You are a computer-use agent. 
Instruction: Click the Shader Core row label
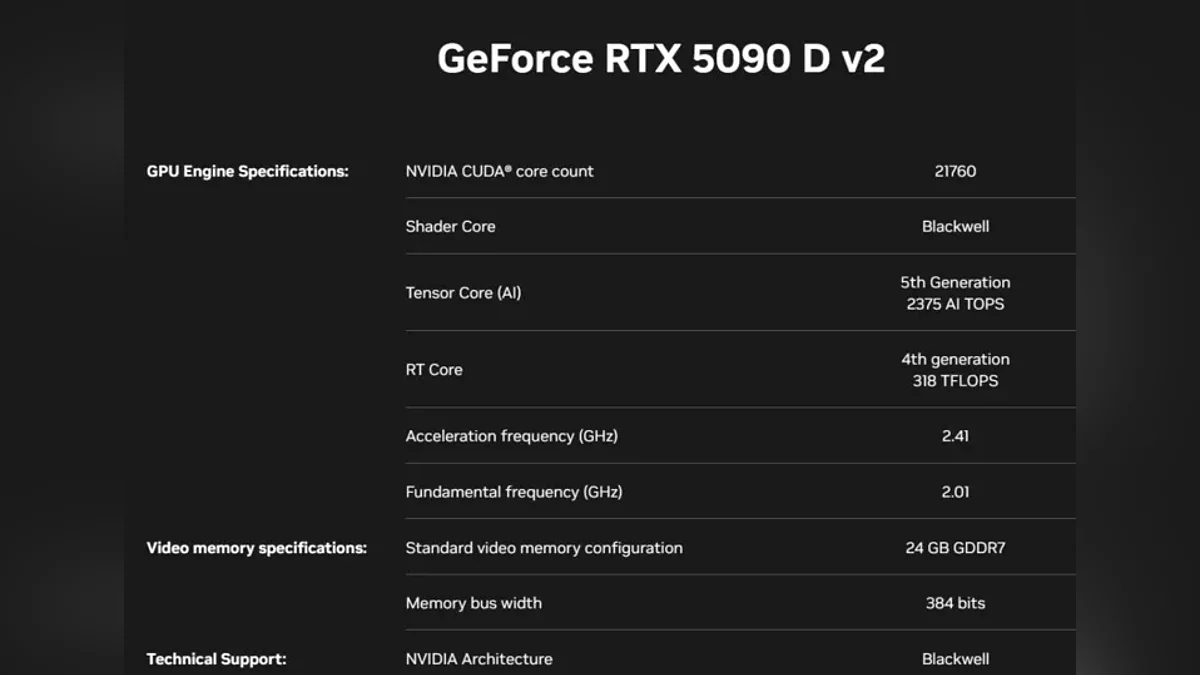450,226
